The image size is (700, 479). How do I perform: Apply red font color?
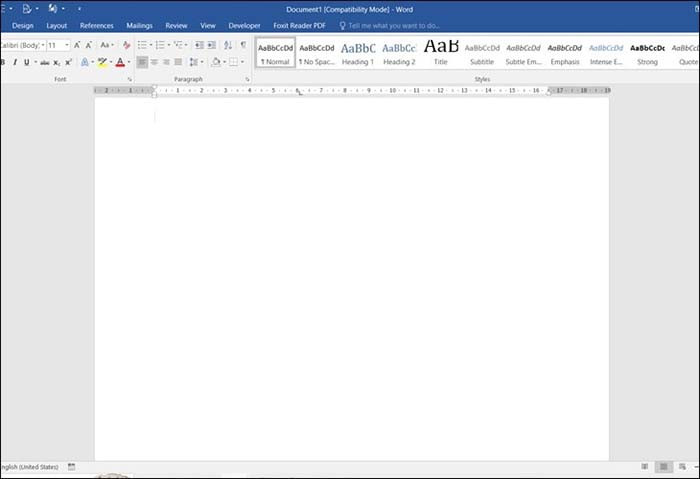pyautogui.click(x=120, y=62)
